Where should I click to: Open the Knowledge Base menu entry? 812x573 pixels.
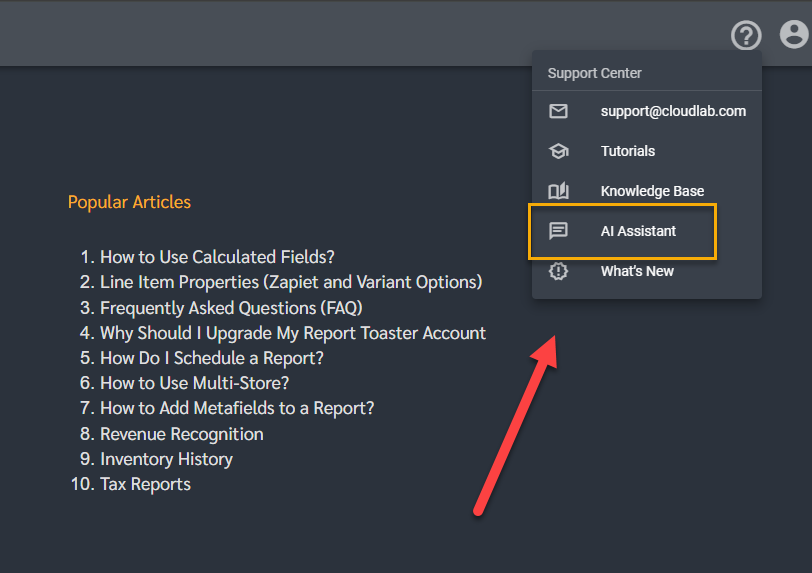(652, 191)
